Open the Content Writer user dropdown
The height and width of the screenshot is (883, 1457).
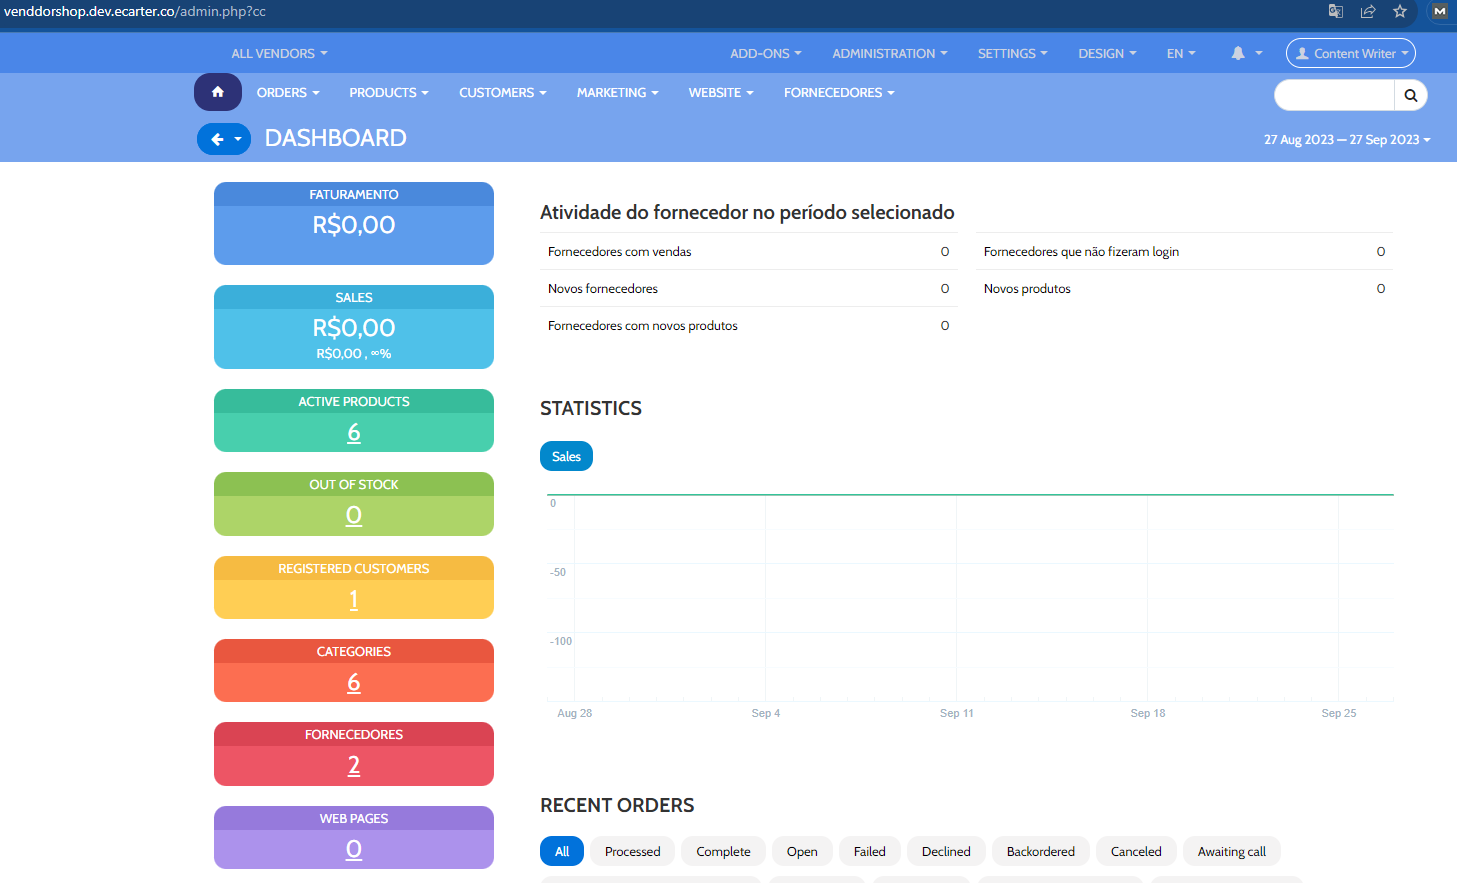(1350, 54)
